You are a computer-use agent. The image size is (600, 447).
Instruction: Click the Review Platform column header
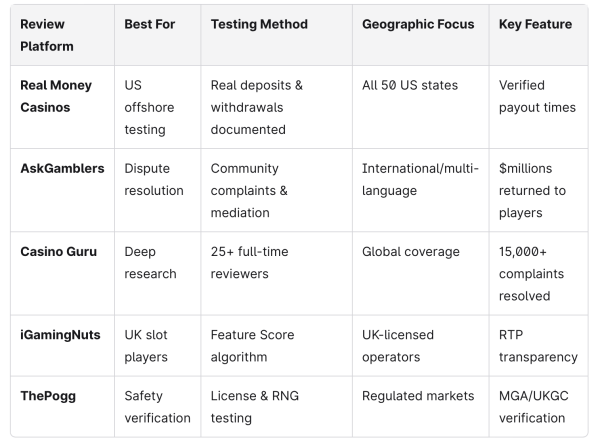tap(47, 35)
